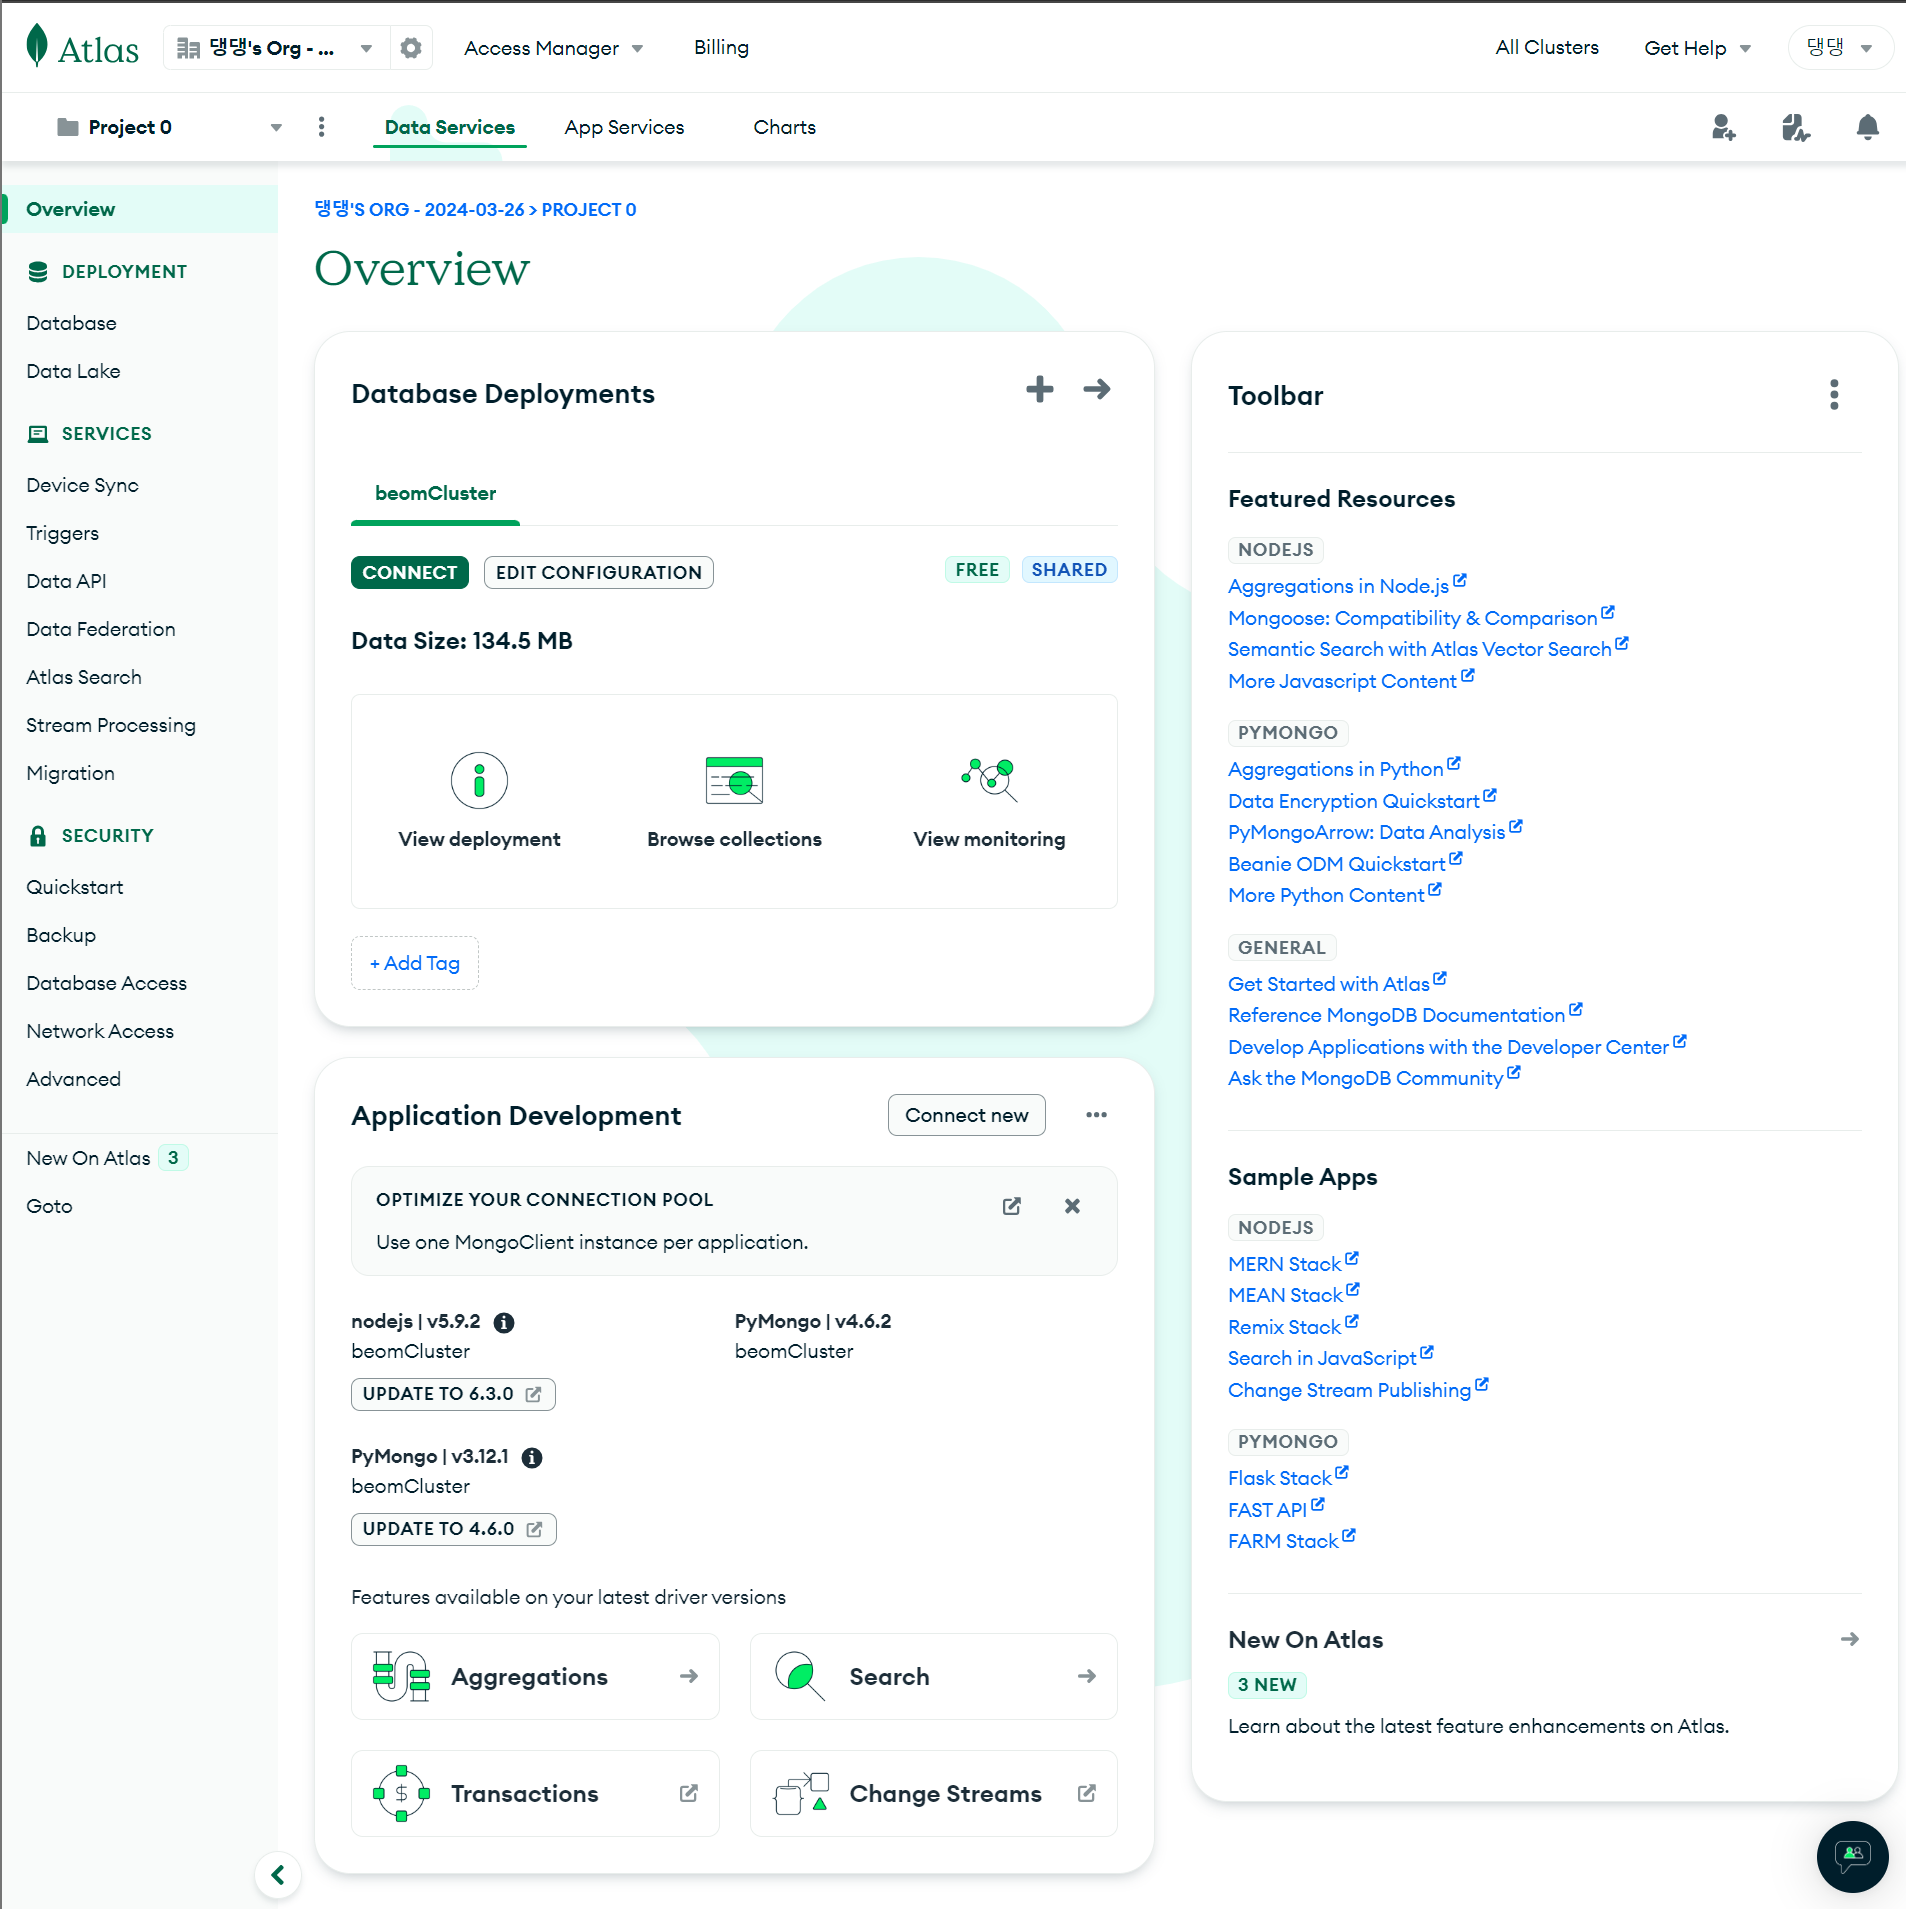Click info icon next to PyMongo v3.12.1
Viewport: 1906px width, 1909px height.
click(532, 1457)
